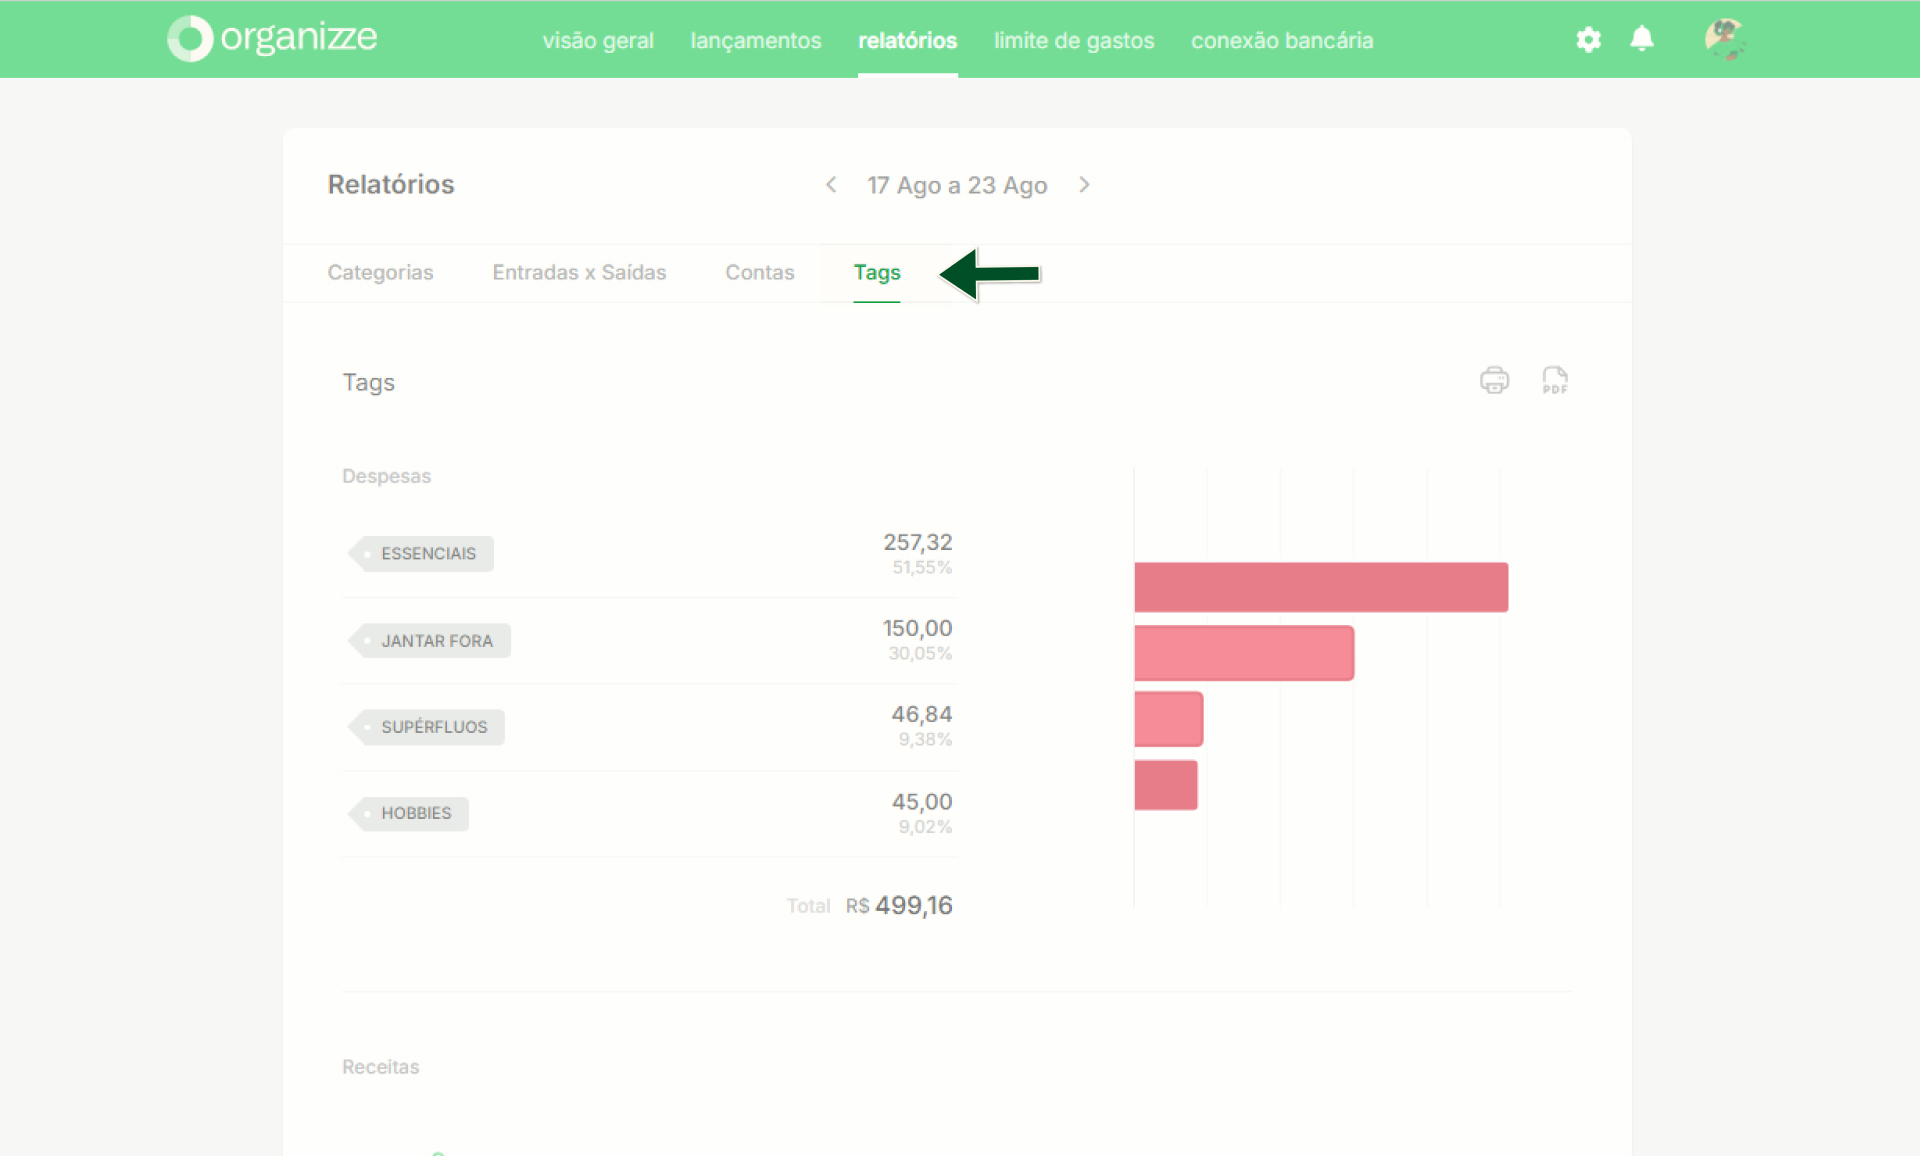Screen dimensions: 1920x1156
Task: Advance to the next week
Action: (1084, 185)
